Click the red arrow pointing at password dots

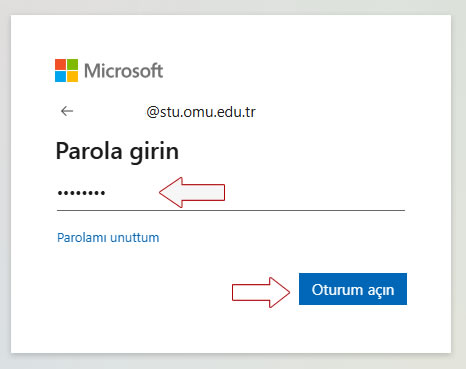192,192
